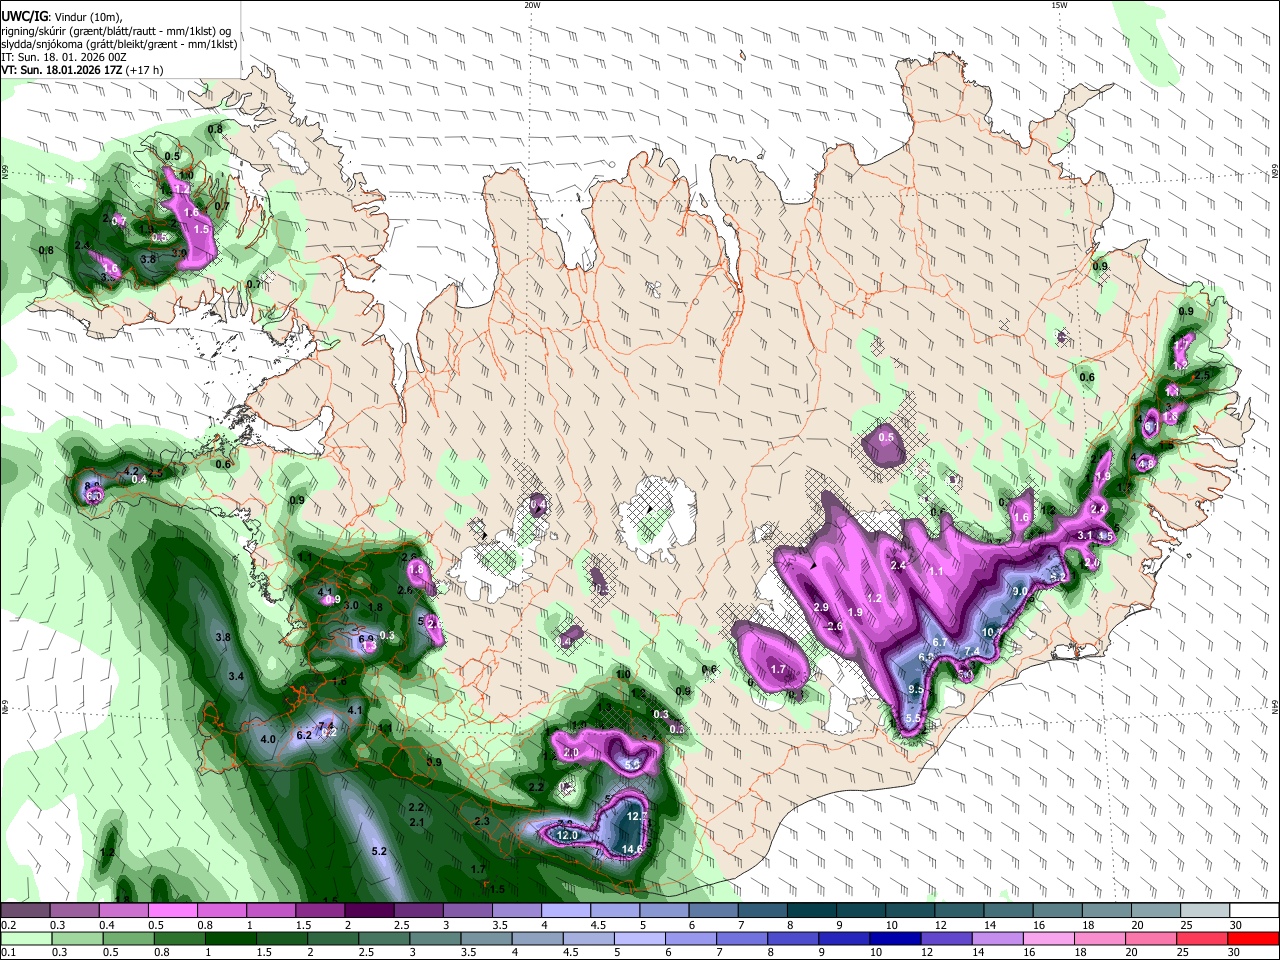Image resolution: width=1280 pixels, height=960 pixels.
Task: Click the 3.9 value in the southwest
Action: click(x=433, y=762)
